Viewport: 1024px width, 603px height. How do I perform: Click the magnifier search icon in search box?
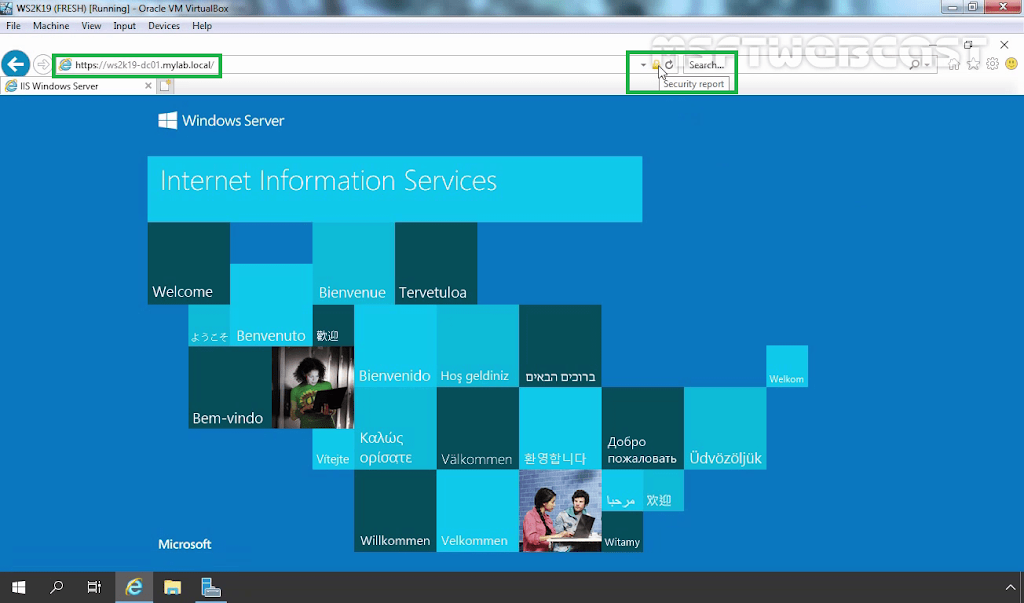pos(914,64)
